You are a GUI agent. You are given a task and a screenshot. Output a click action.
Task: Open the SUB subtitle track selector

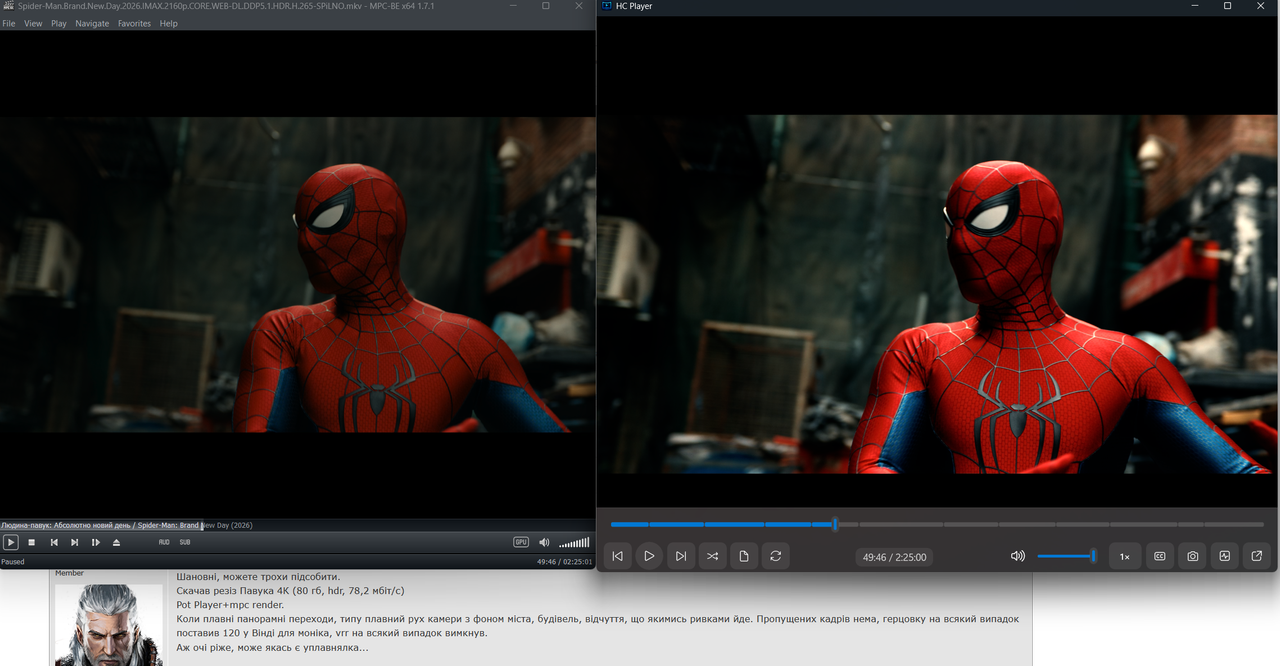pos(185,542)
